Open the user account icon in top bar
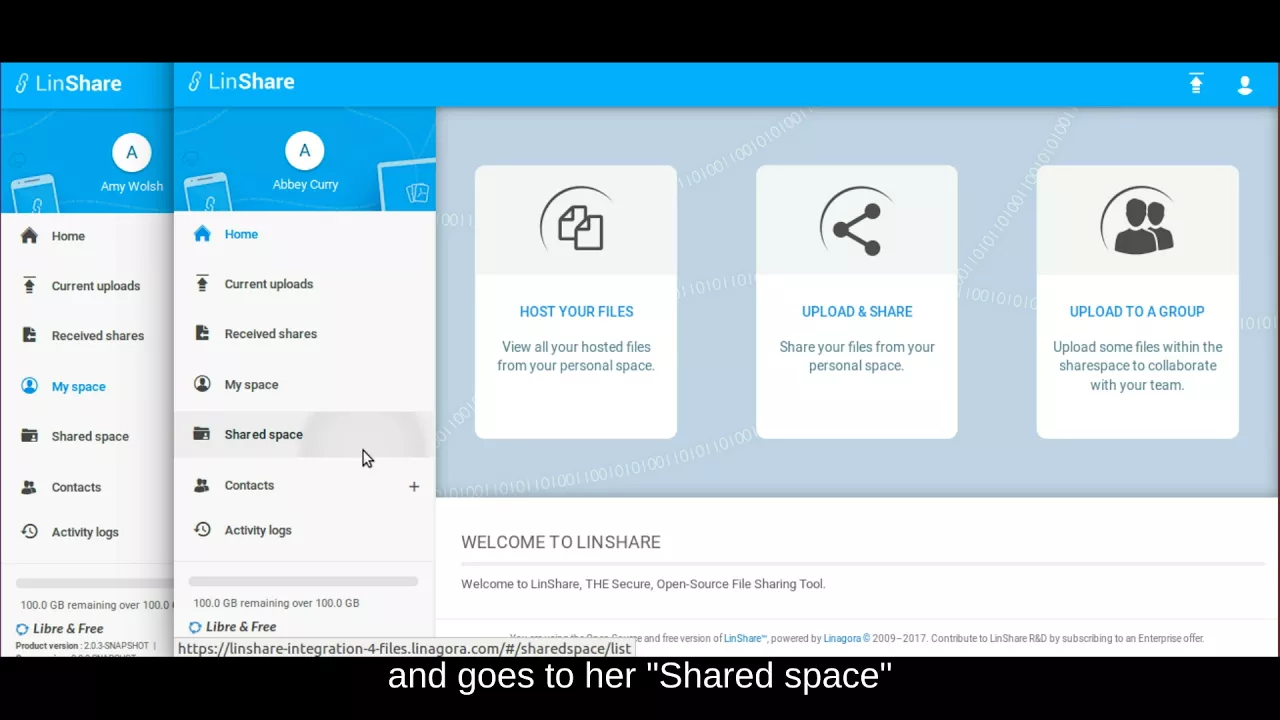The height and width of the screenshot is (720, 1280). click(x=1245, y=85)
